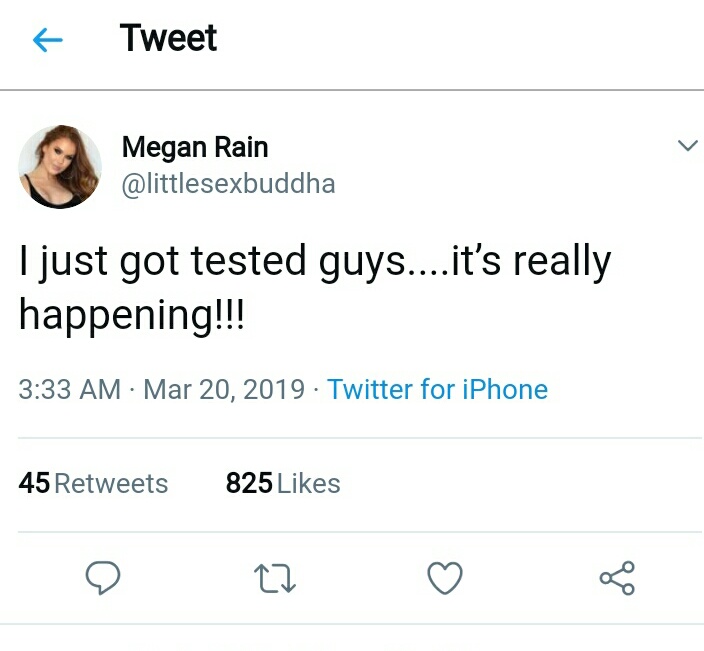Expand the tweet options chevron
Viewport: 704px width, 651px height.
tap(686, 147)
